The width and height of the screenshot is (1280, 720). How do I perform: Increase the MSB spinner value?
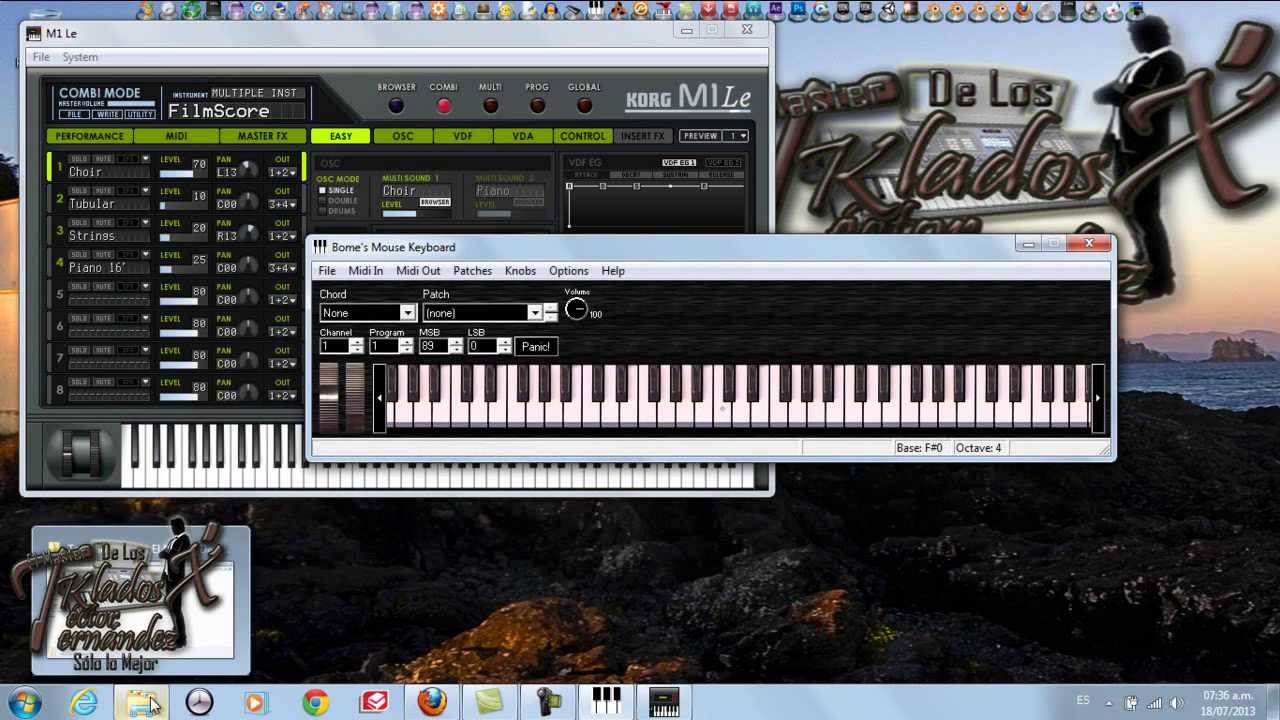[456, 342]
